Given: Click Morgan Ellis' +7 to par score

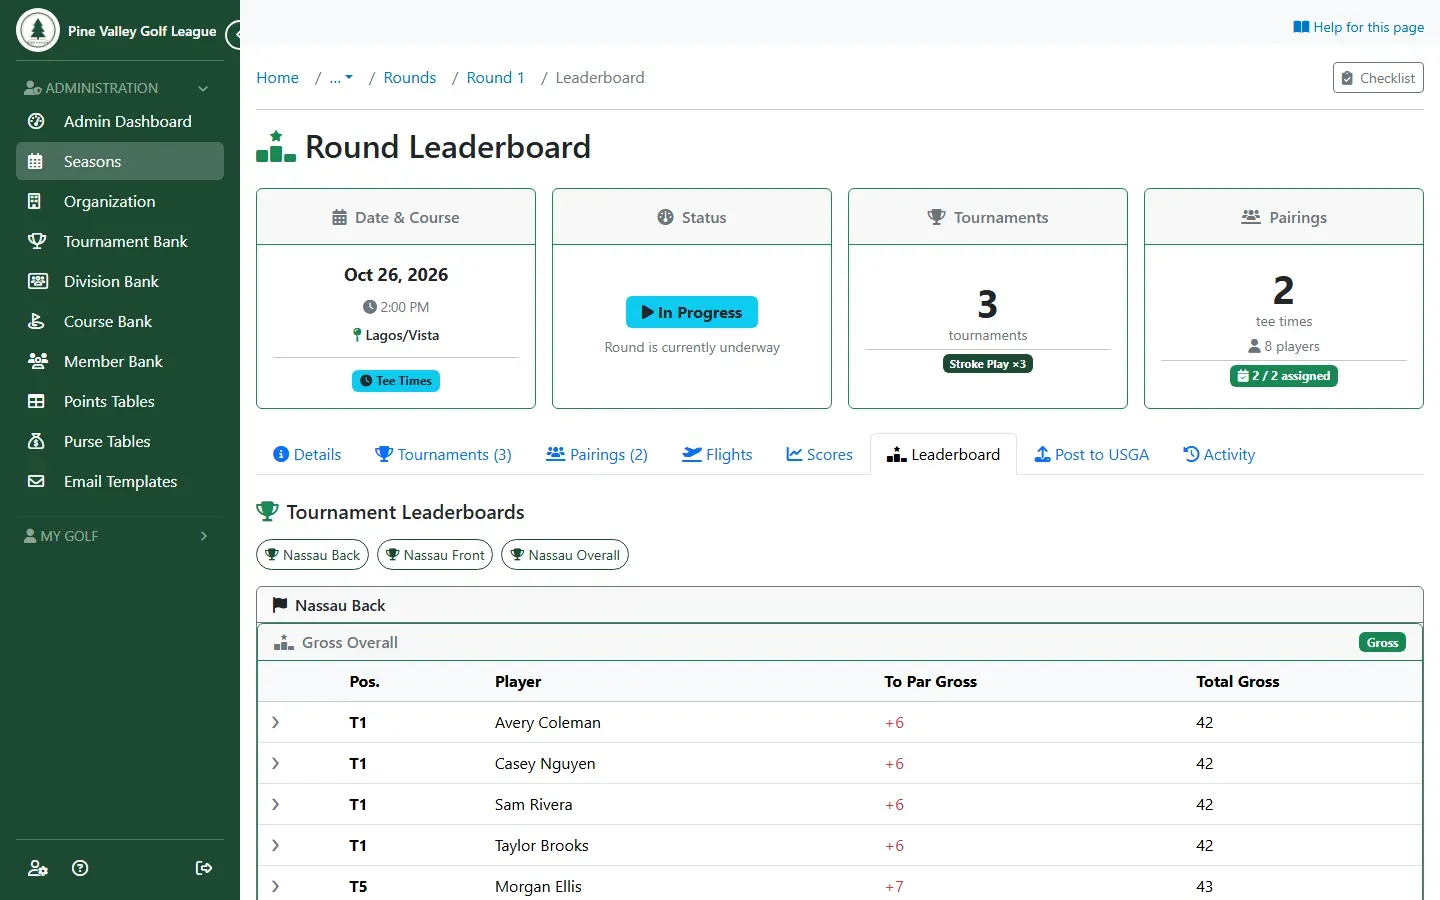Looking at the screenshot, I should pos(894,886).
